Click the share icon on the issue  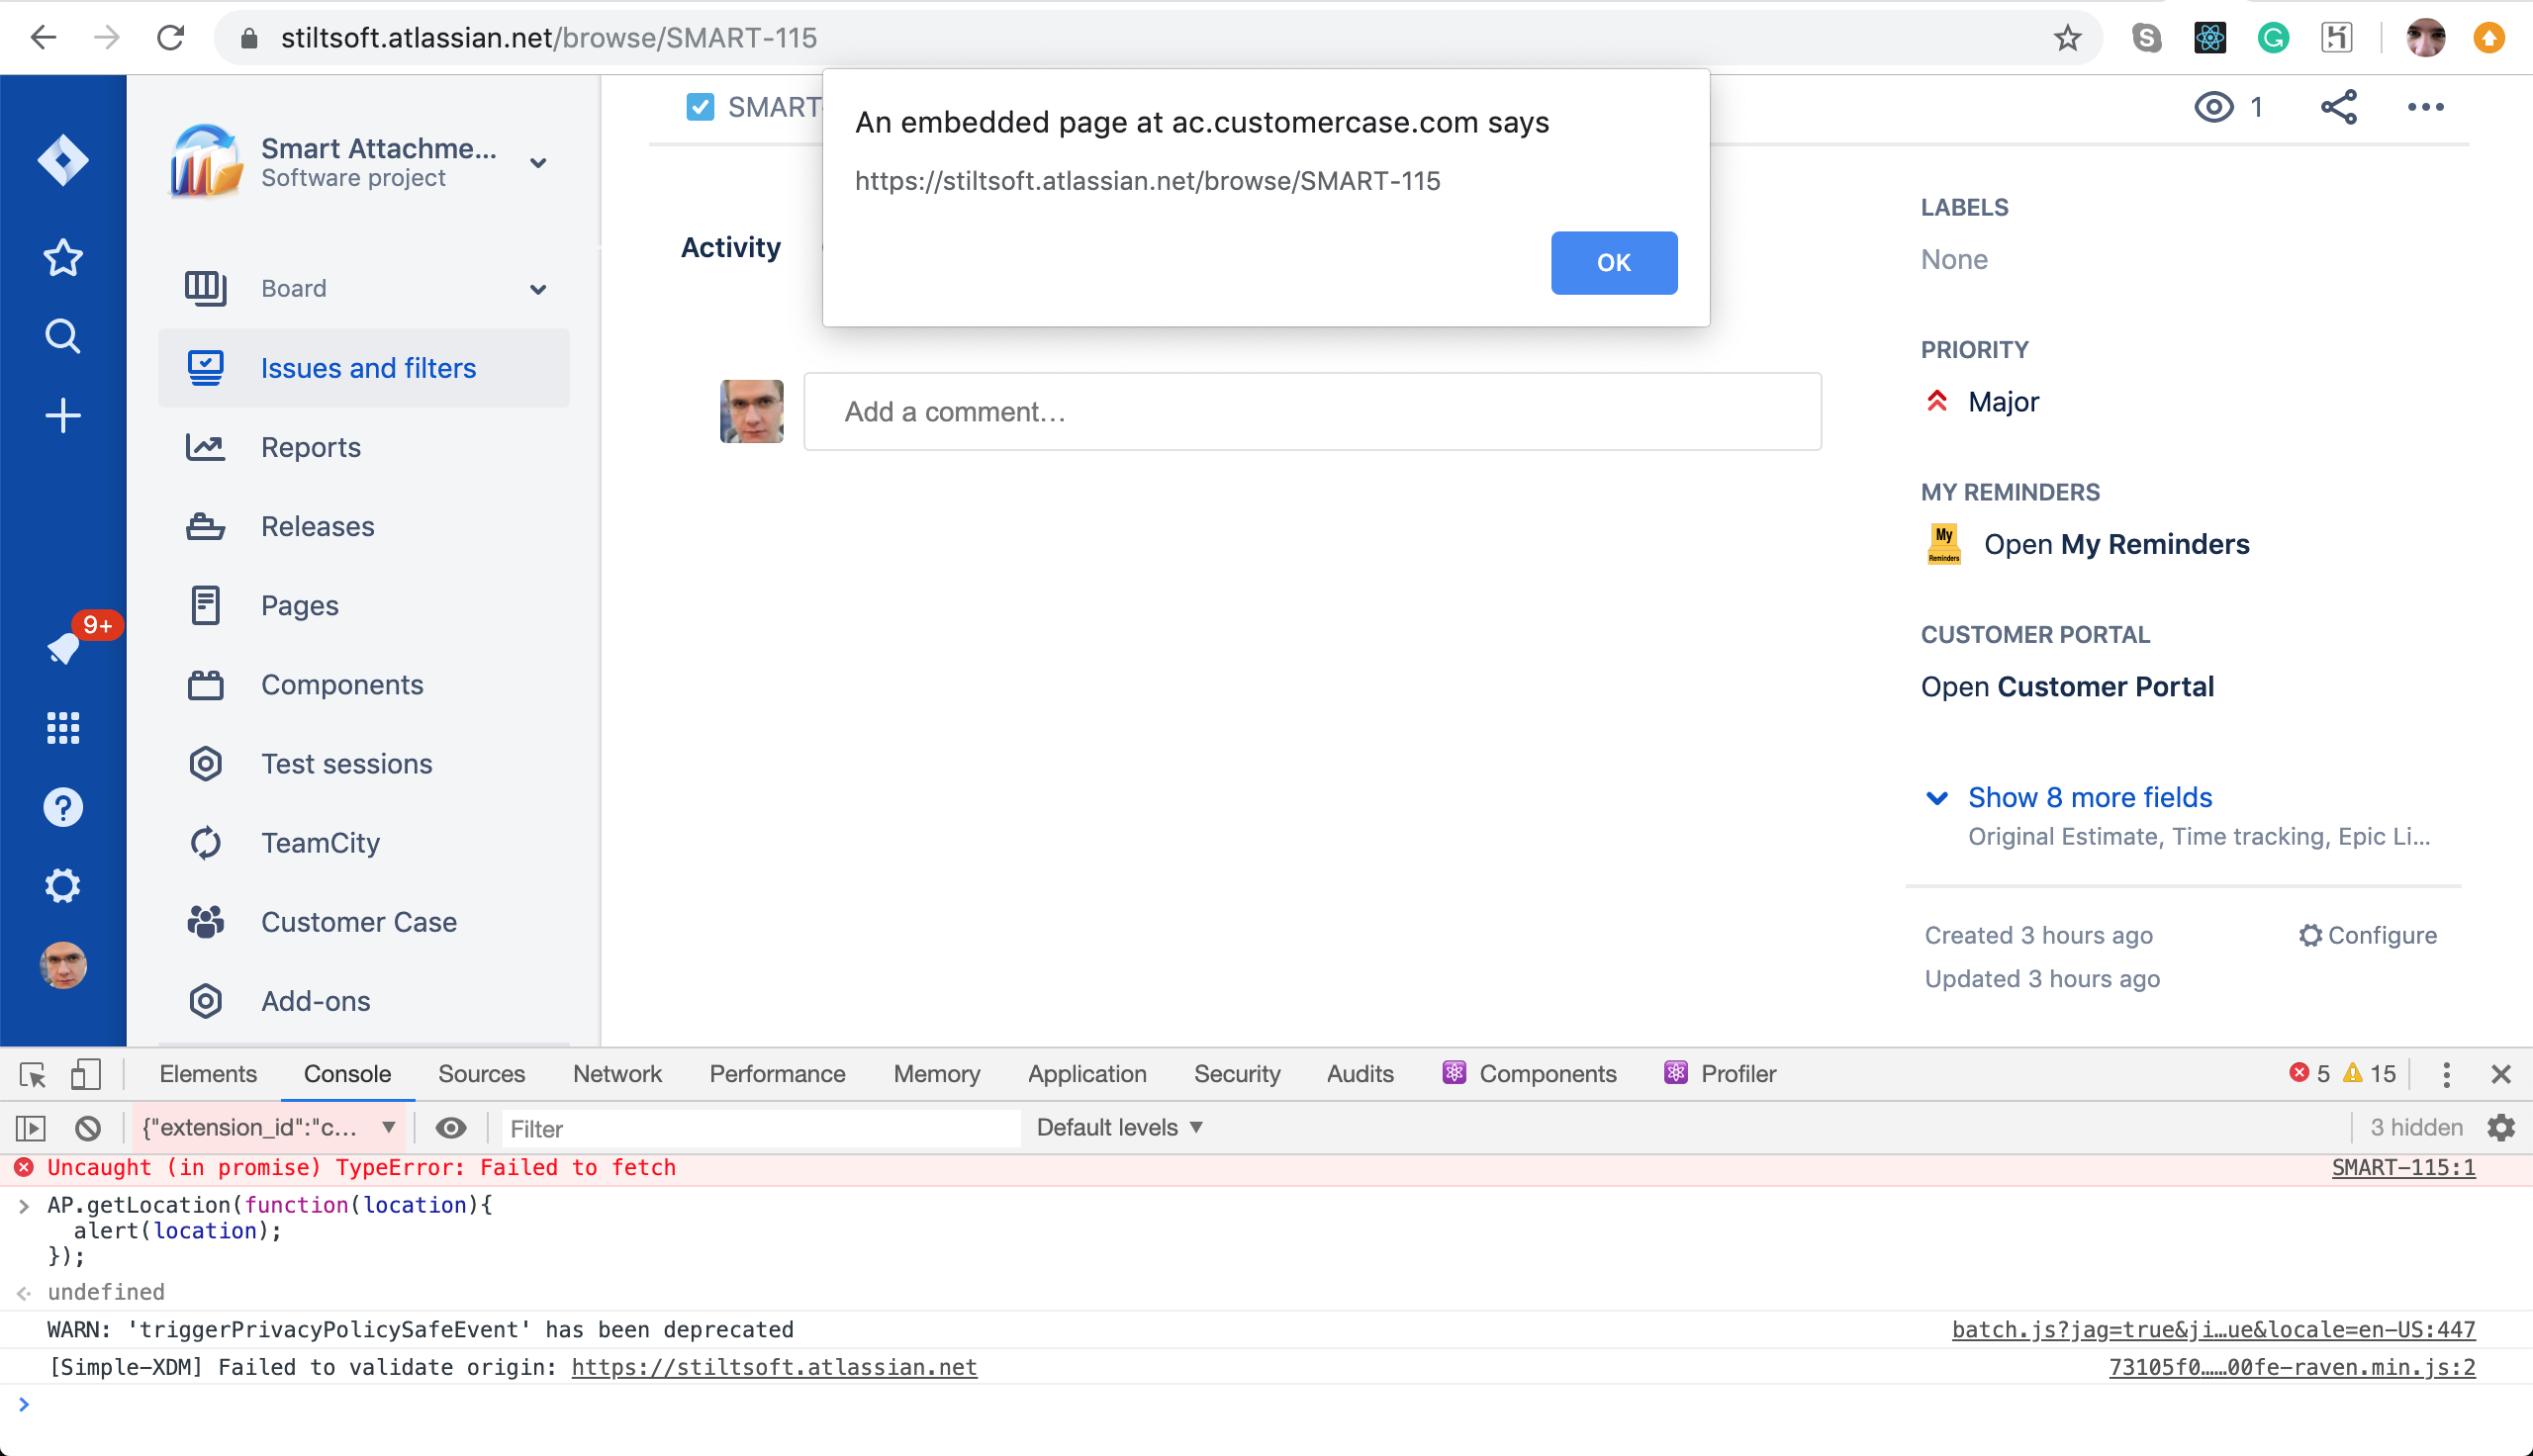2338,107
